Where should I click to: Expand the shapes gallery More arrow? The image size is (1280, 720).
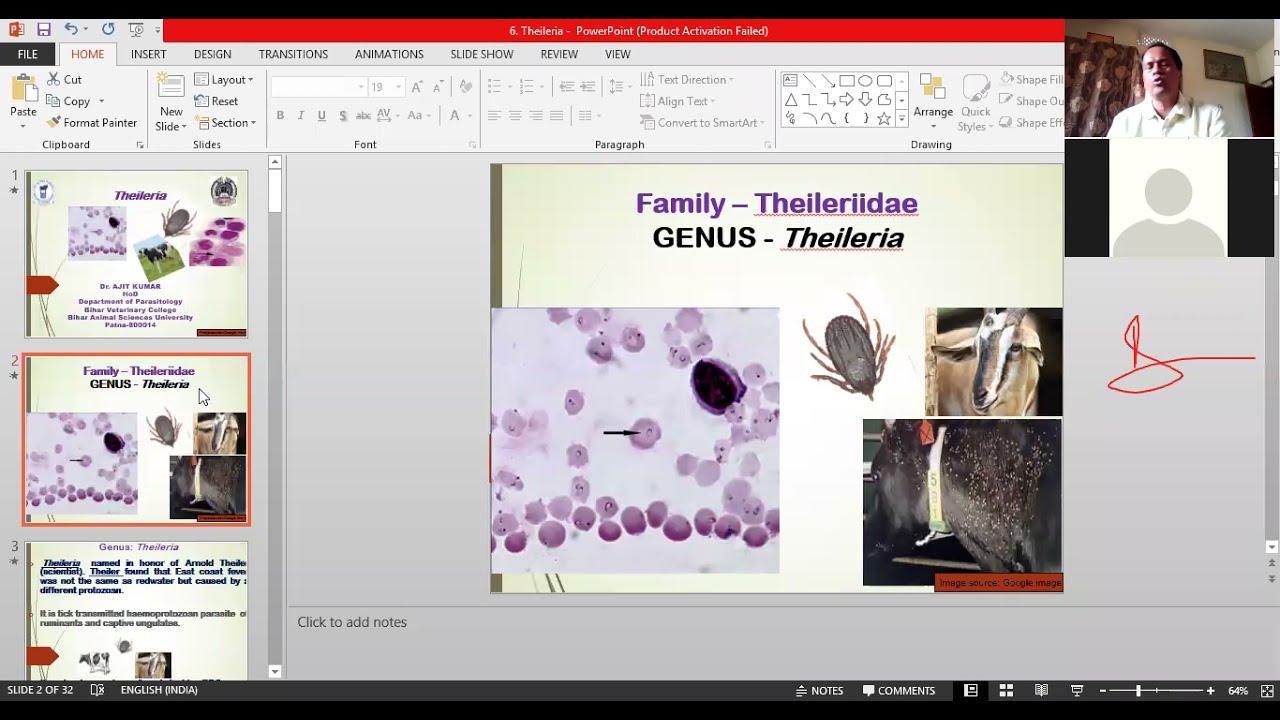[x=901, y=119]
